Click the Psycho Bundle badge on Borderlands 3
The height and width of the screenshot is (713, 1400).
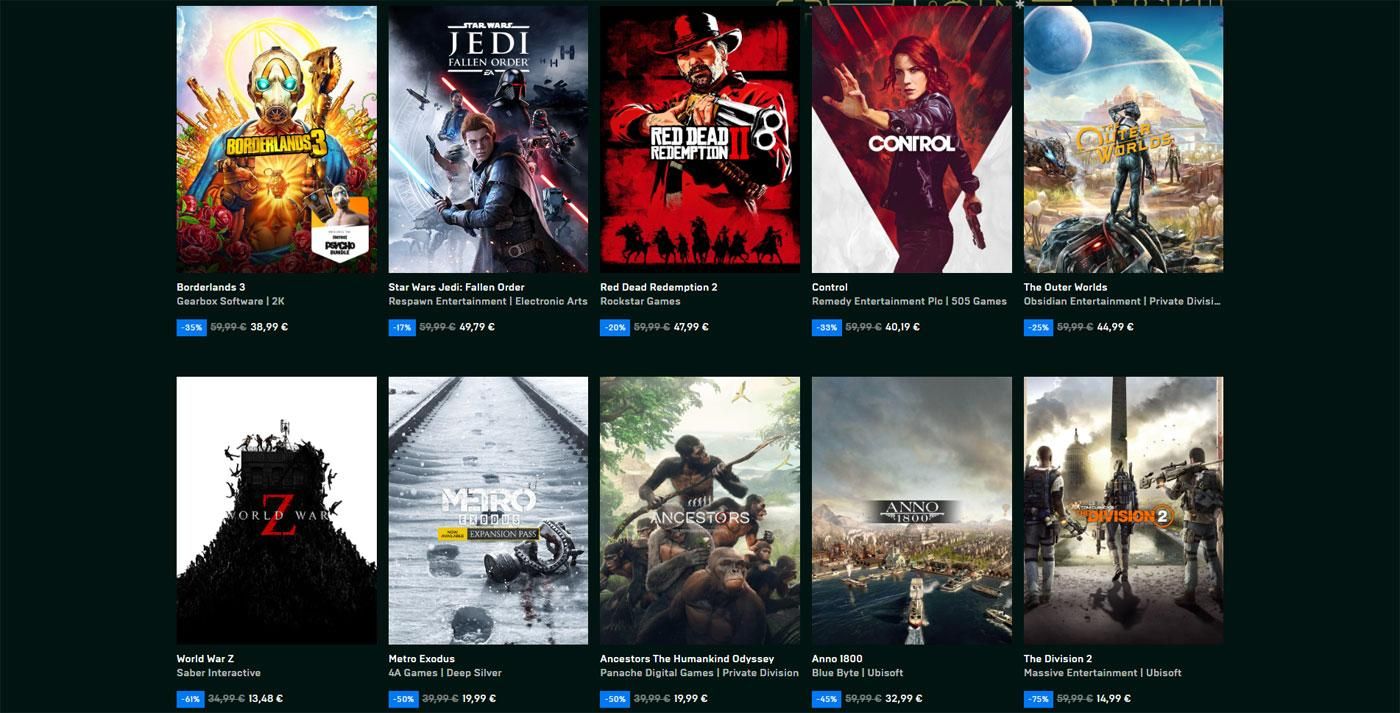pyautogui.click(x=340, y=228)
